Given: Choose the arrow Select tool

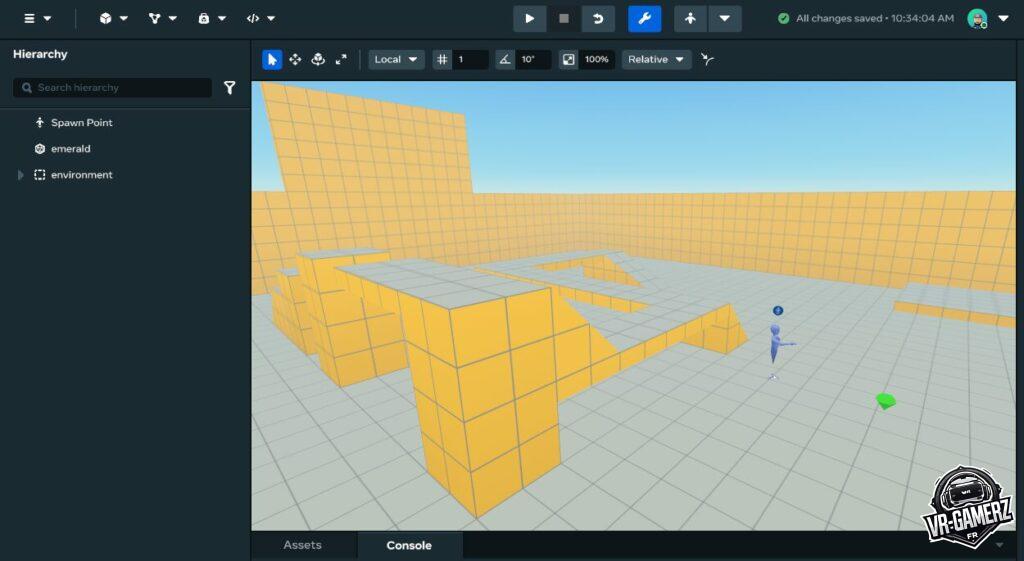Looking at the screenshot, I should tap(272, 60).
